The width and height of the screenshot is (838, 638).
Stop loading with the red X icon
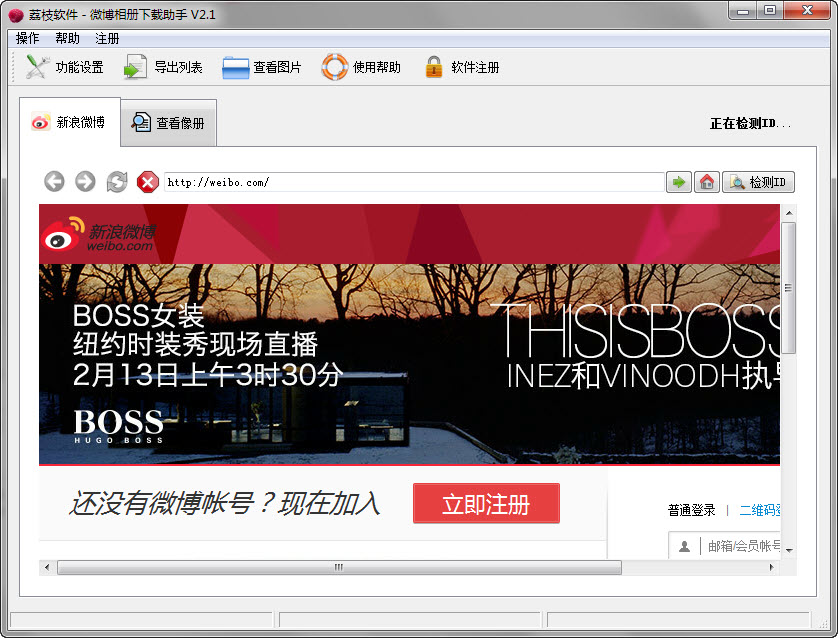tap(148, 182)
